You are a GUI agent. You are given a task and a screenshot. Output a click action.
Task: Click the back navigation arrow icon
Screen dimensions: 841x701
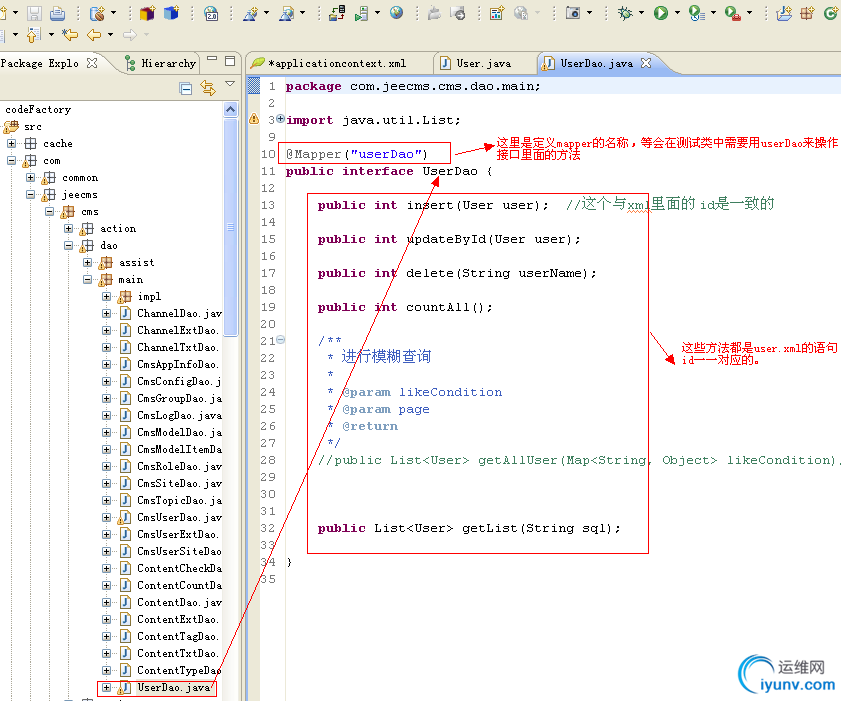coord(93,35)
